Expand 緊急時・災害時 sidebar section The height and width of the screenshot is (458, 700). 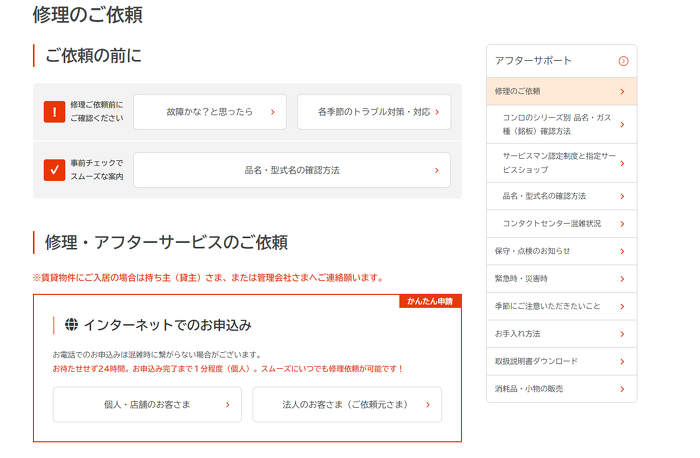coord(560,279)
